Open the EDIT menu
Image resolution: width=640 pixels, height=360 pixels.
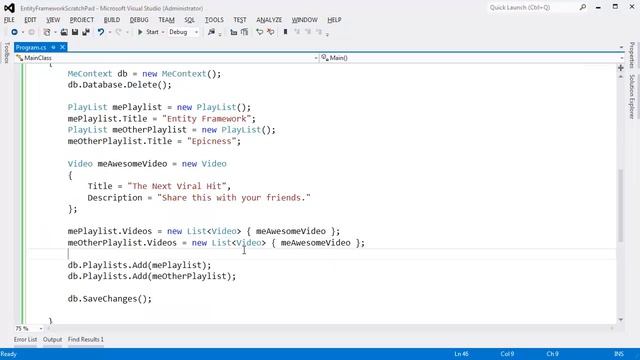[30, 20]
